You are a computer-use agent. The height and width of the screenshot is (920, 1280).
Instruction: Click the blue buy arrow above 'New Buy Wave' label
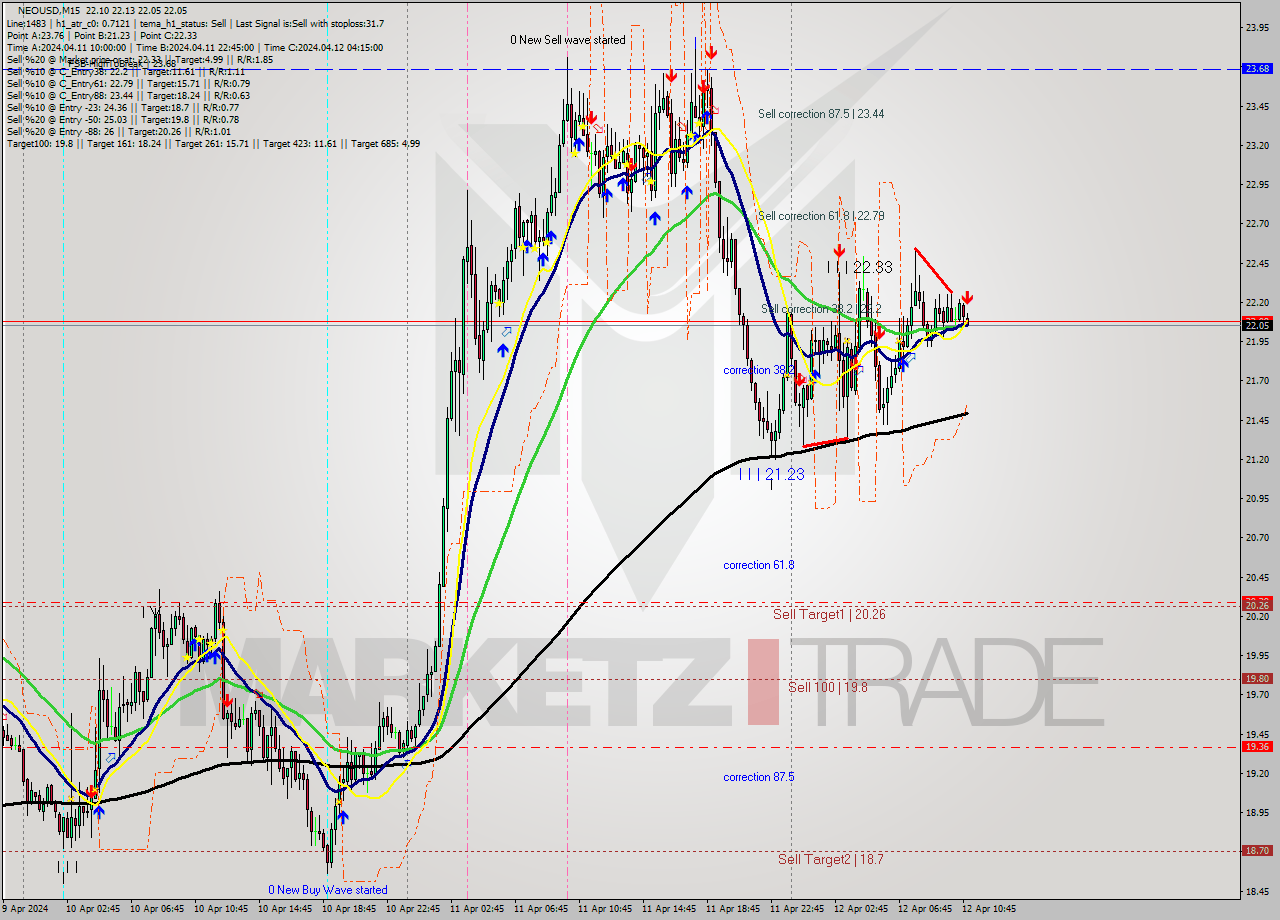(343, 817)
